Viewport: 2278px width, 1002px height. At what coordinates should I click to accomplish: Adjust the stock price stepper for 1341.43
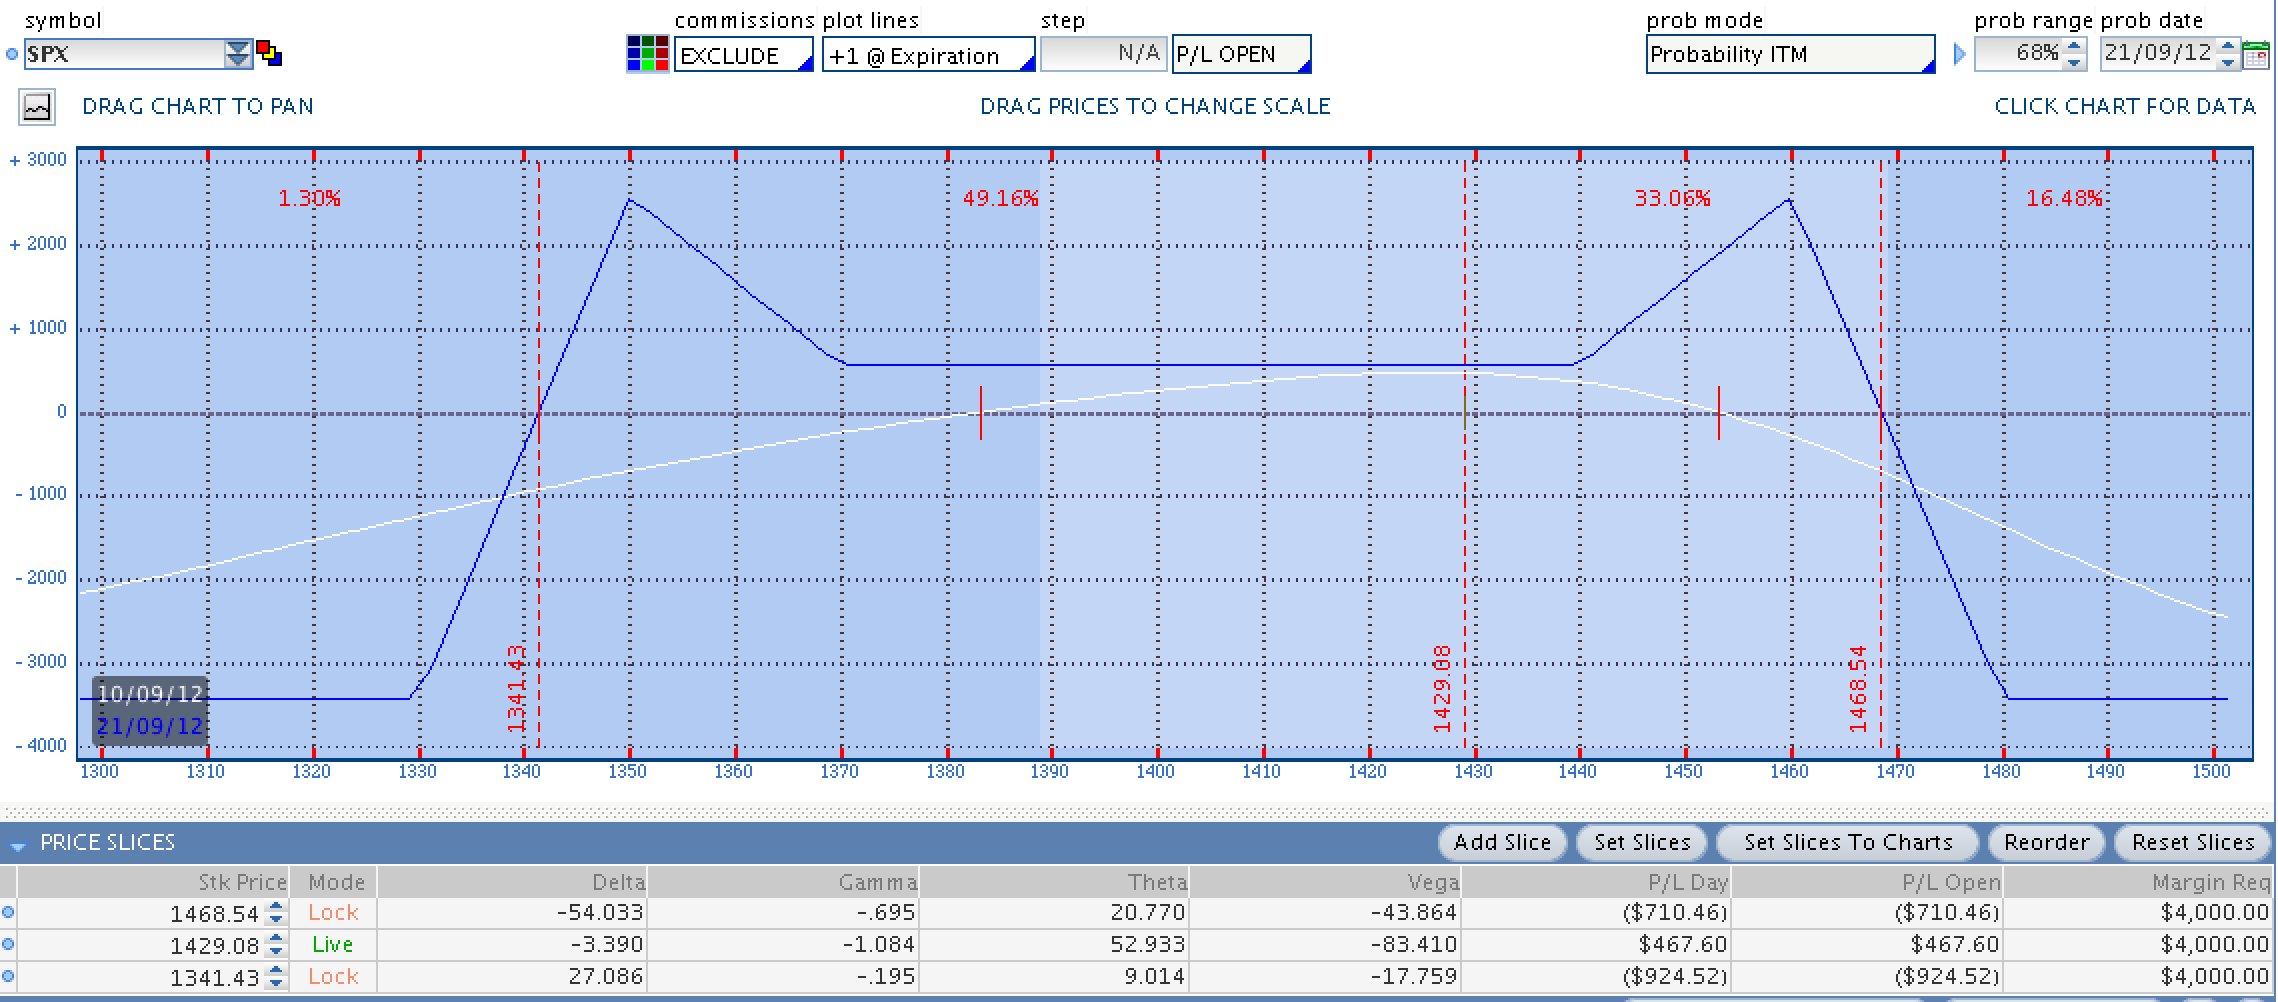click(x=276, y=977)
